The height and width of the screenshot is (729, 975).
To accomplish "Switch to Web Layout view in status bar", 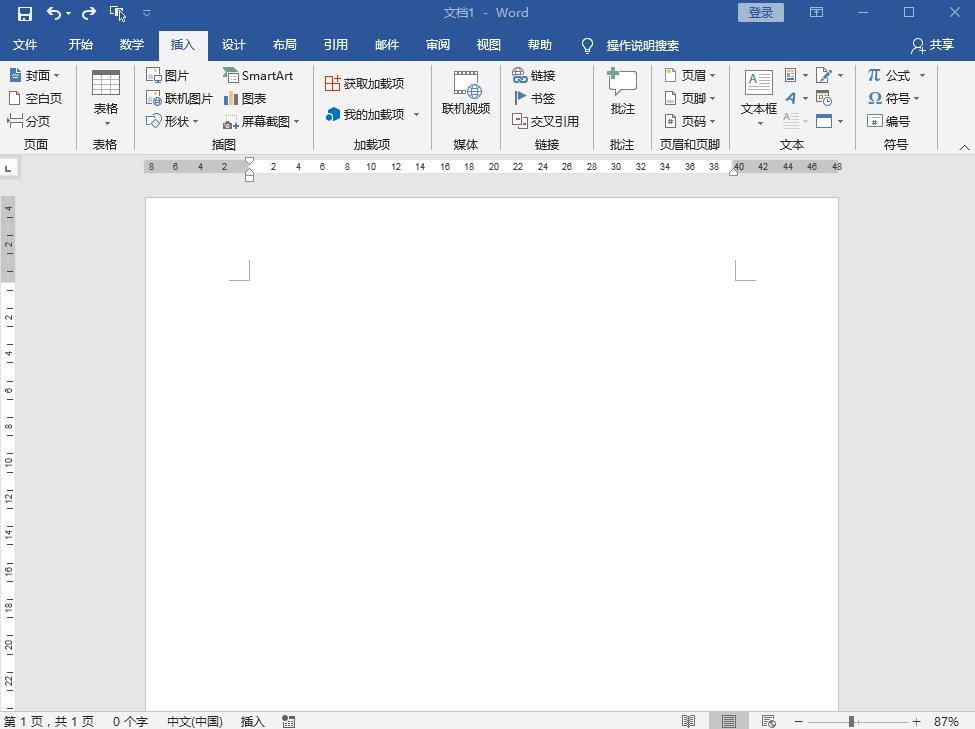I will coord(769,720).
